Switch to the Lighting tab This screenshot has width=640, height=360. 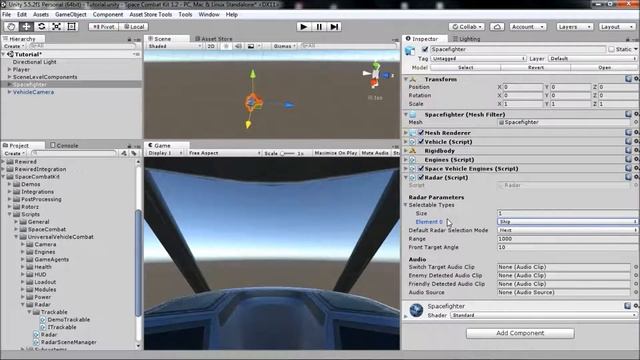click(x=466, y=39)
